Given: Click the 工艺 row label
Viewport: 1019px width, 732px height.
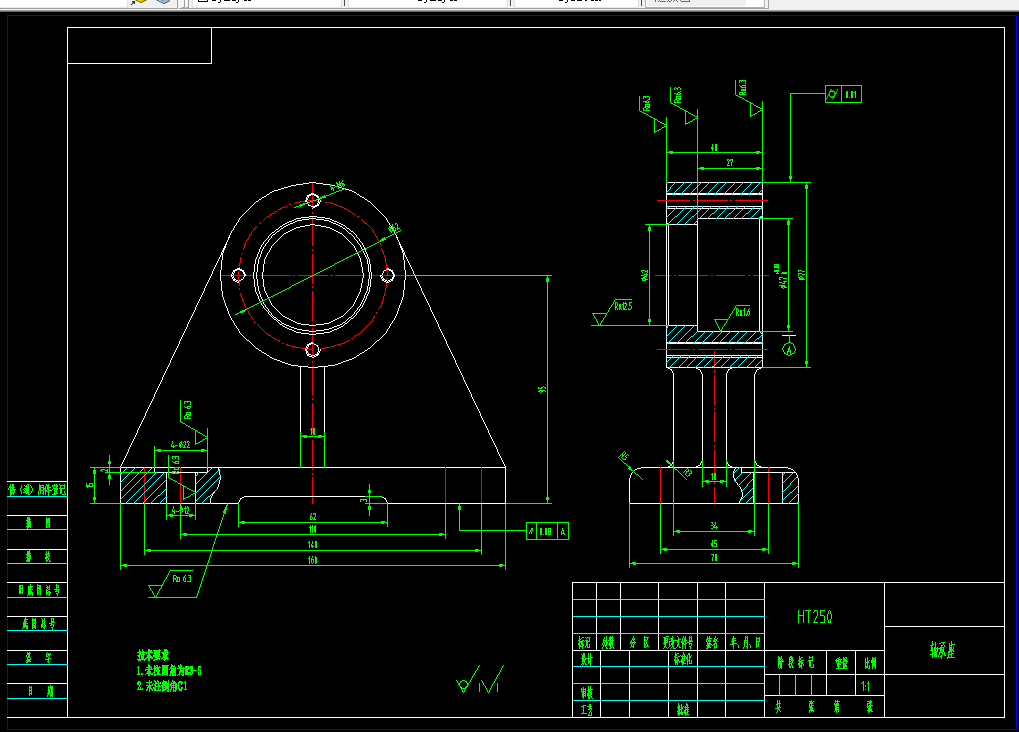Looking at the screenshot, I should pos(586,709).
